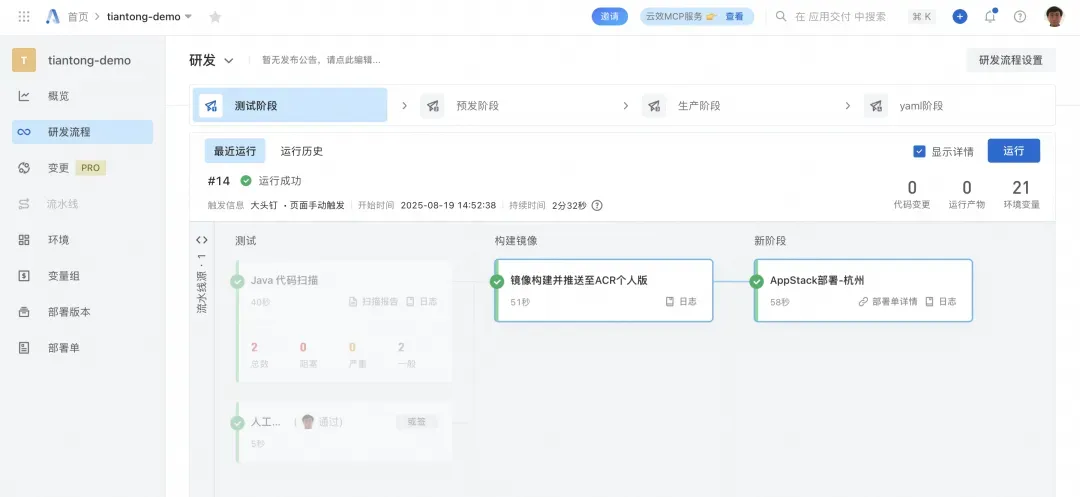Click the 或签 tag on 人工 card

[x=417, y=422]
